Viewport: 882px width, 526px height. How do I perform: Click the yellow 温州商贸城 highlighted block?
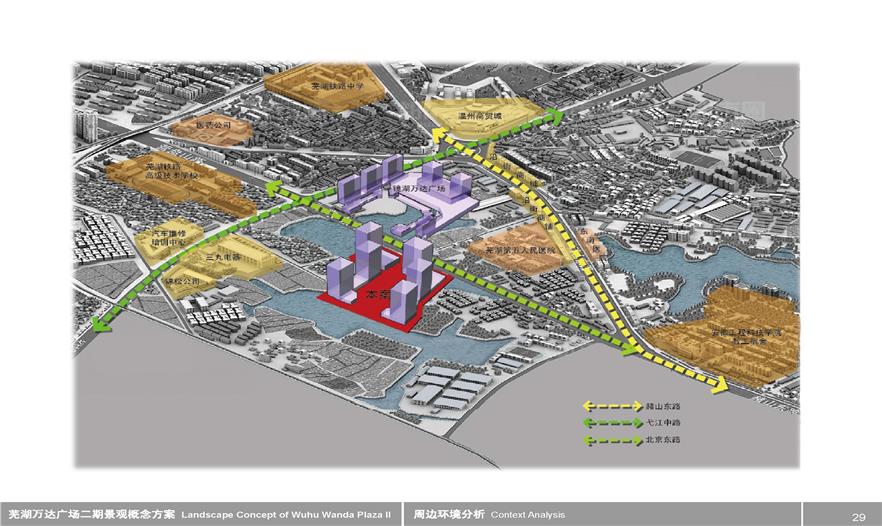pyautogui.click(x=478, y=114)
